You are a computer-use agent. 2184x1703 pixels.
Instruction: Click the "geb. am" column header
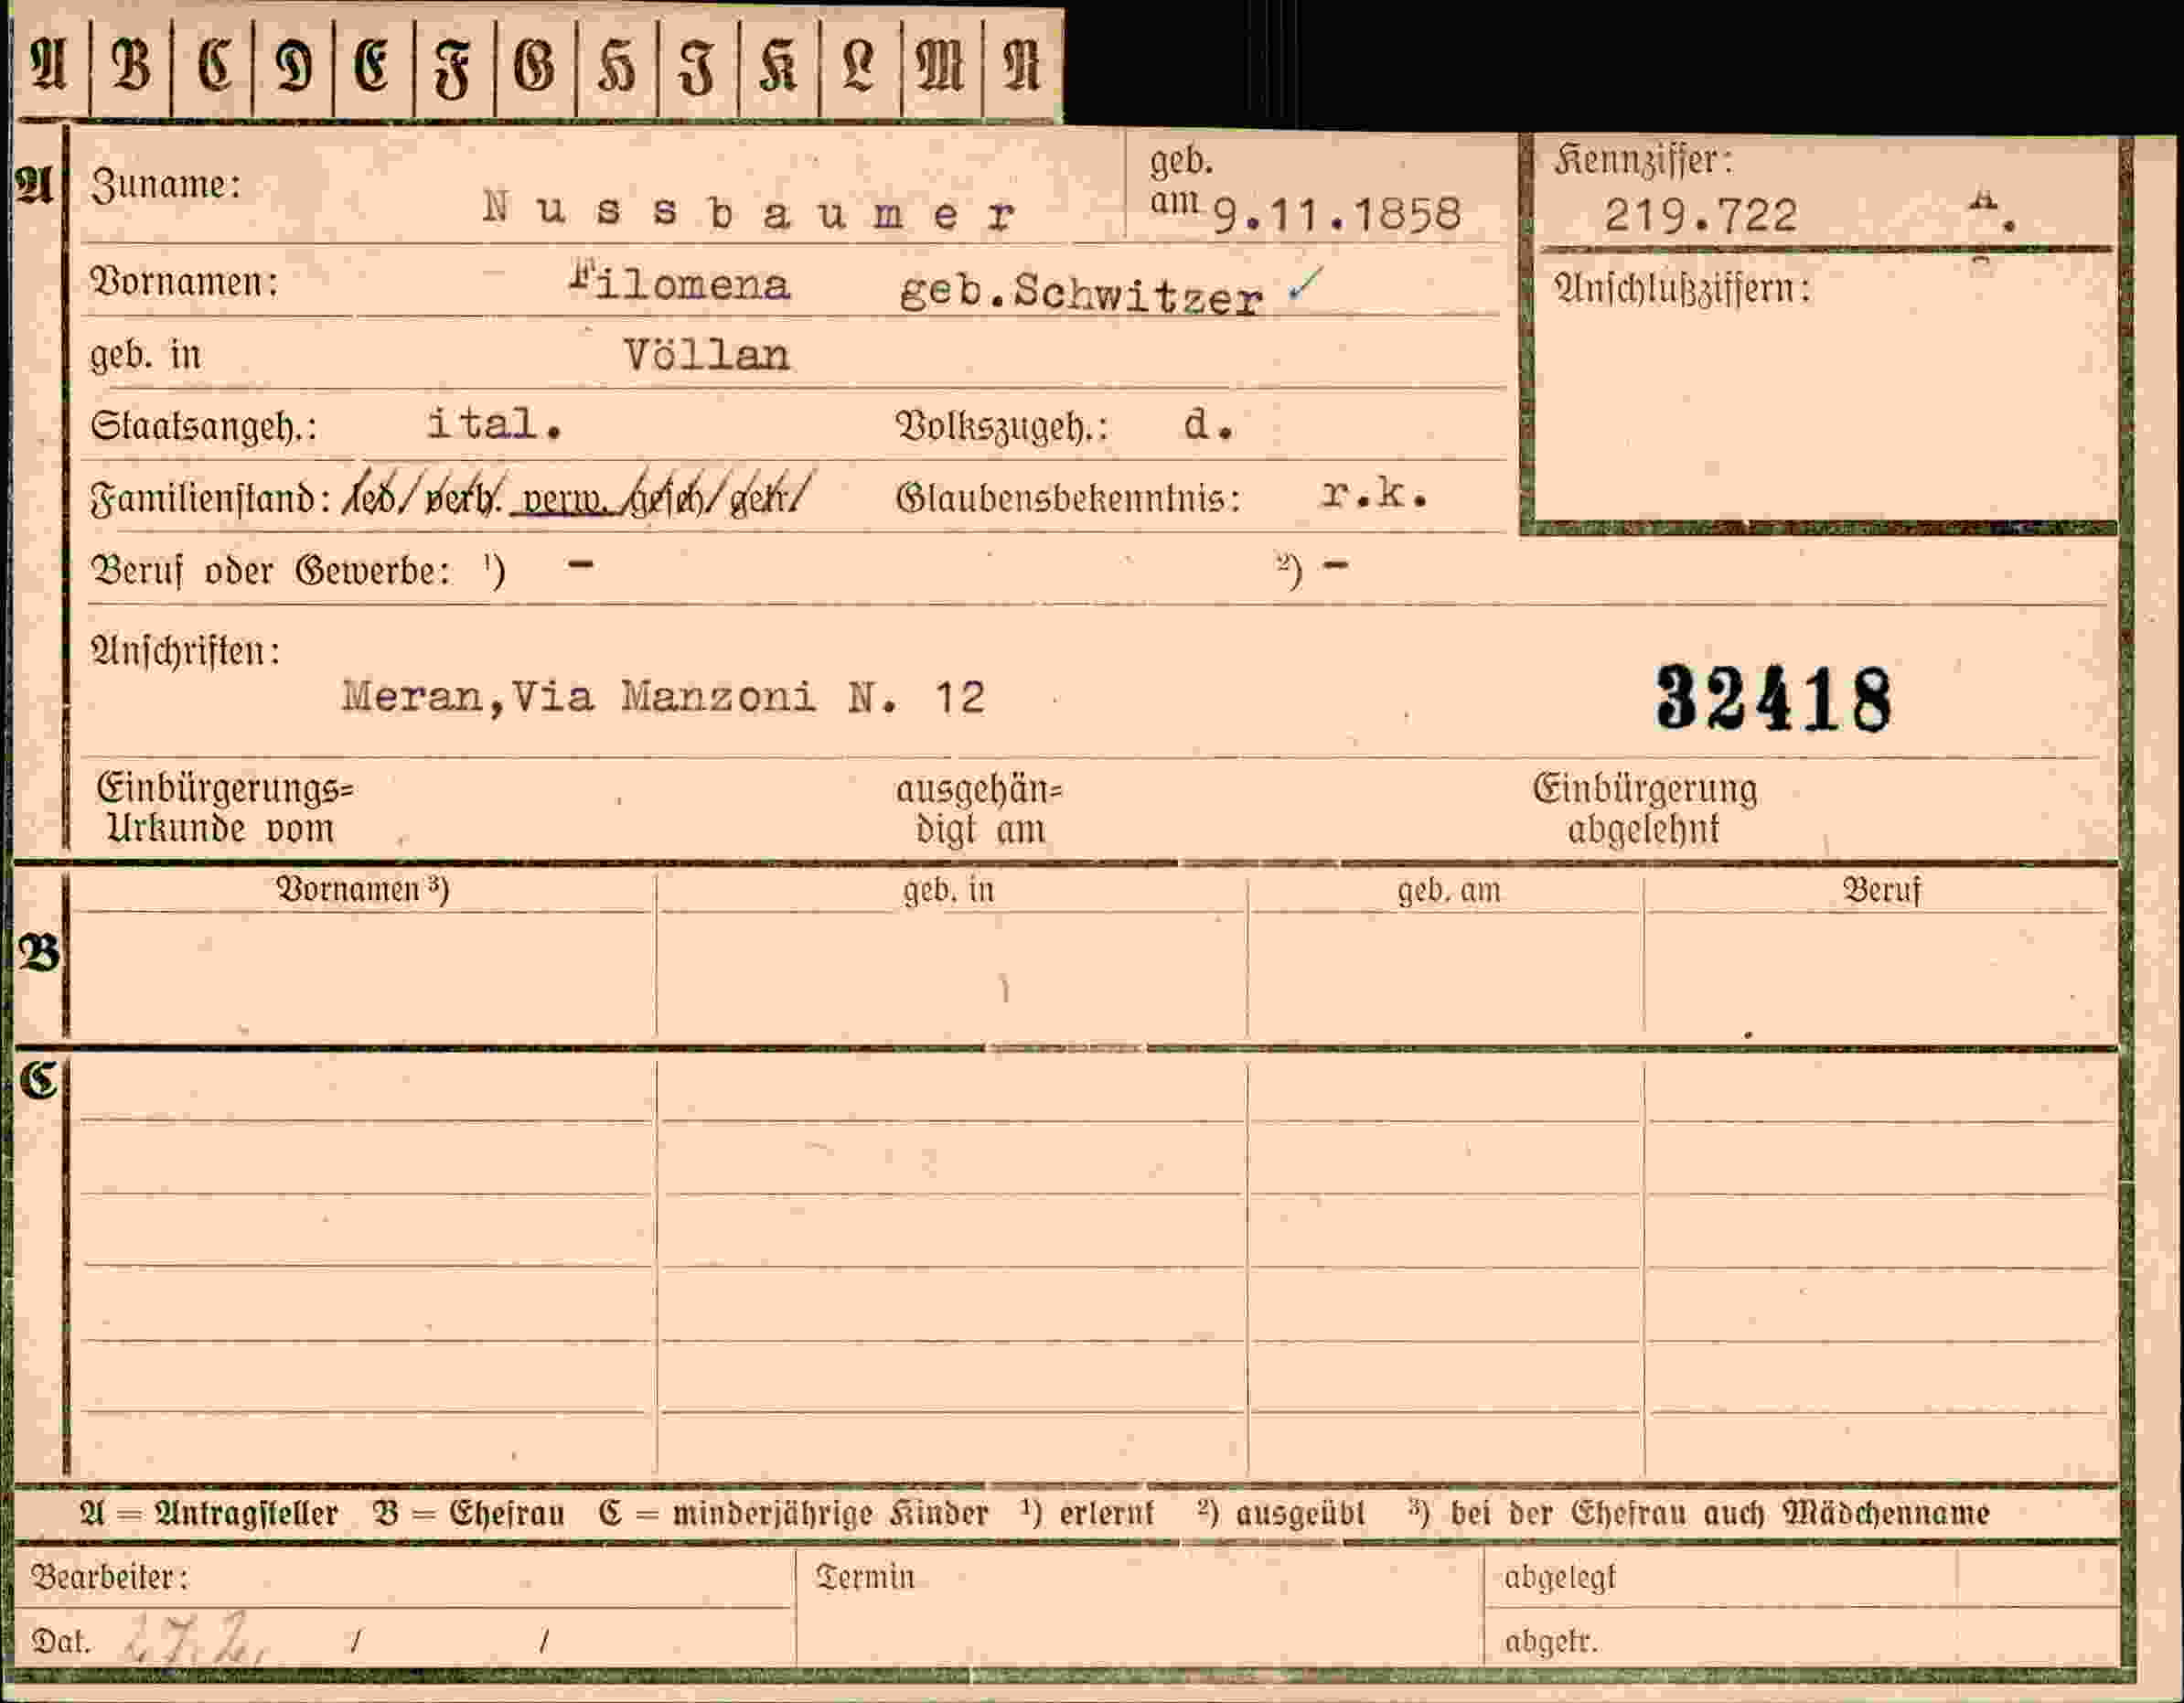pos(1449,890)
